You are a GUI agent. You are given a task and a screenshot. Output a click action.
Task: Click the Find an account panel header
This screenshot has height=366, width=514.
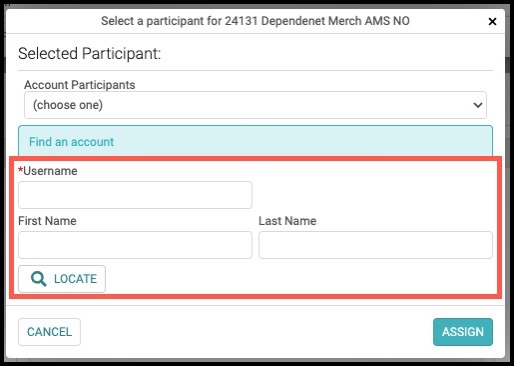point(255,141)
